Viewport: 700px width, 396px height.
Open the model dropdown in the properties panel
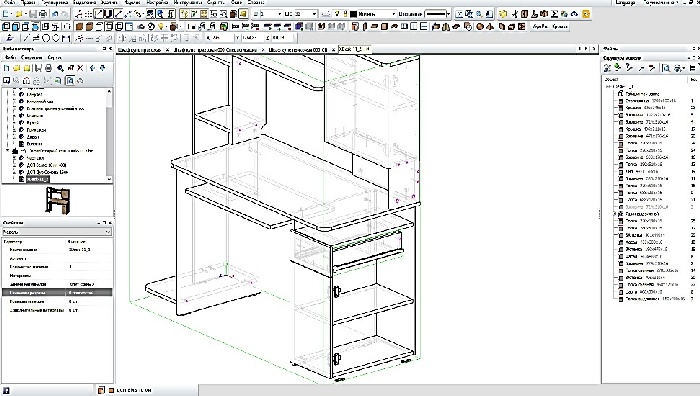tap(57, 232)
